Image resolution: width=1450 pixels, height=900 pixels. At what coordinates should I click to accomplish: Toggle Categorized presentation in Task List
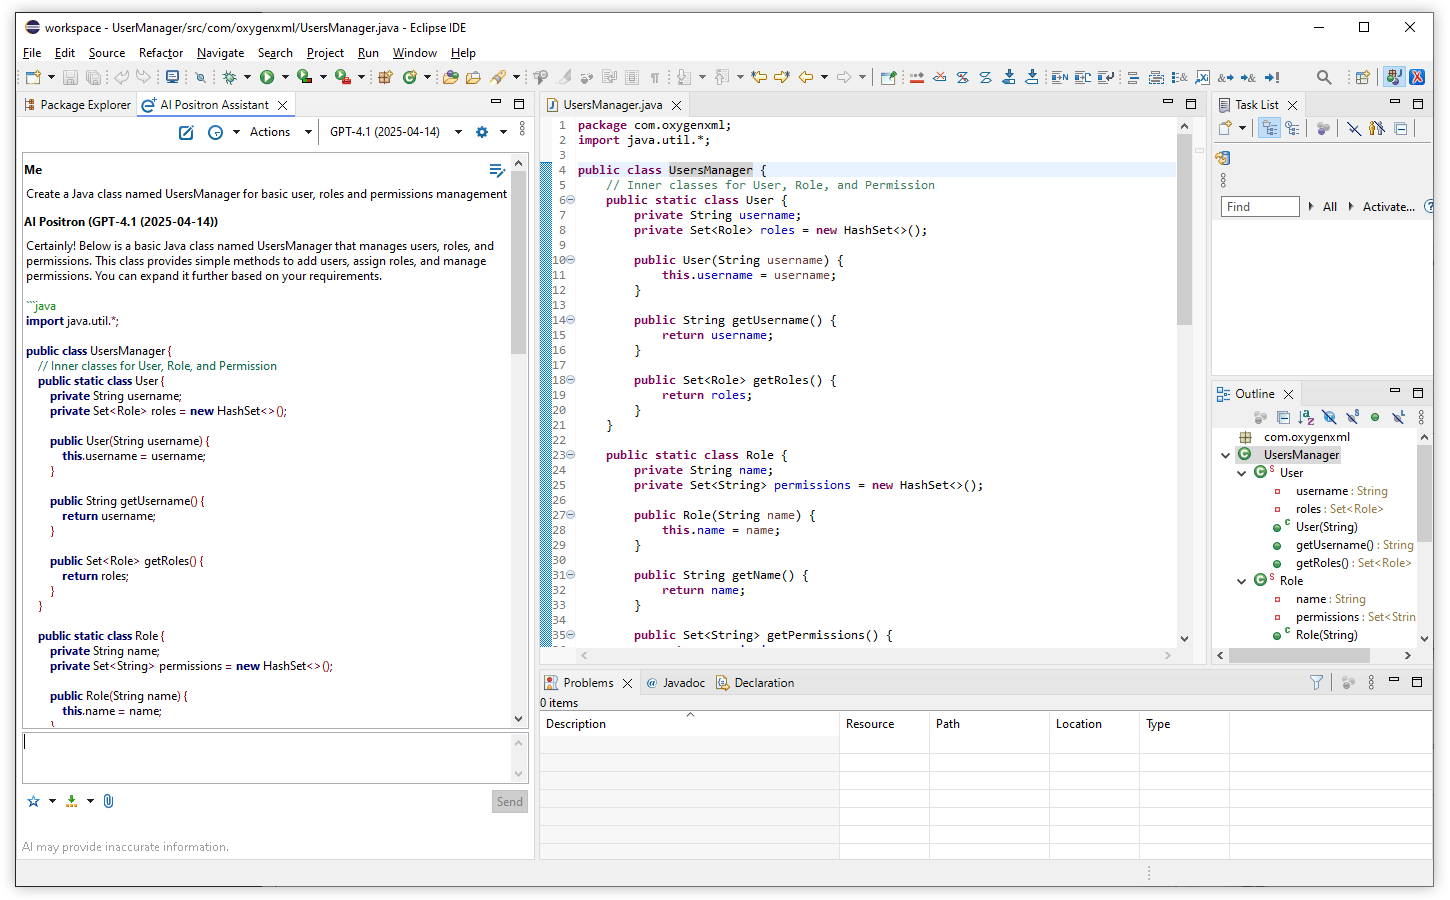click(1269, 128)
